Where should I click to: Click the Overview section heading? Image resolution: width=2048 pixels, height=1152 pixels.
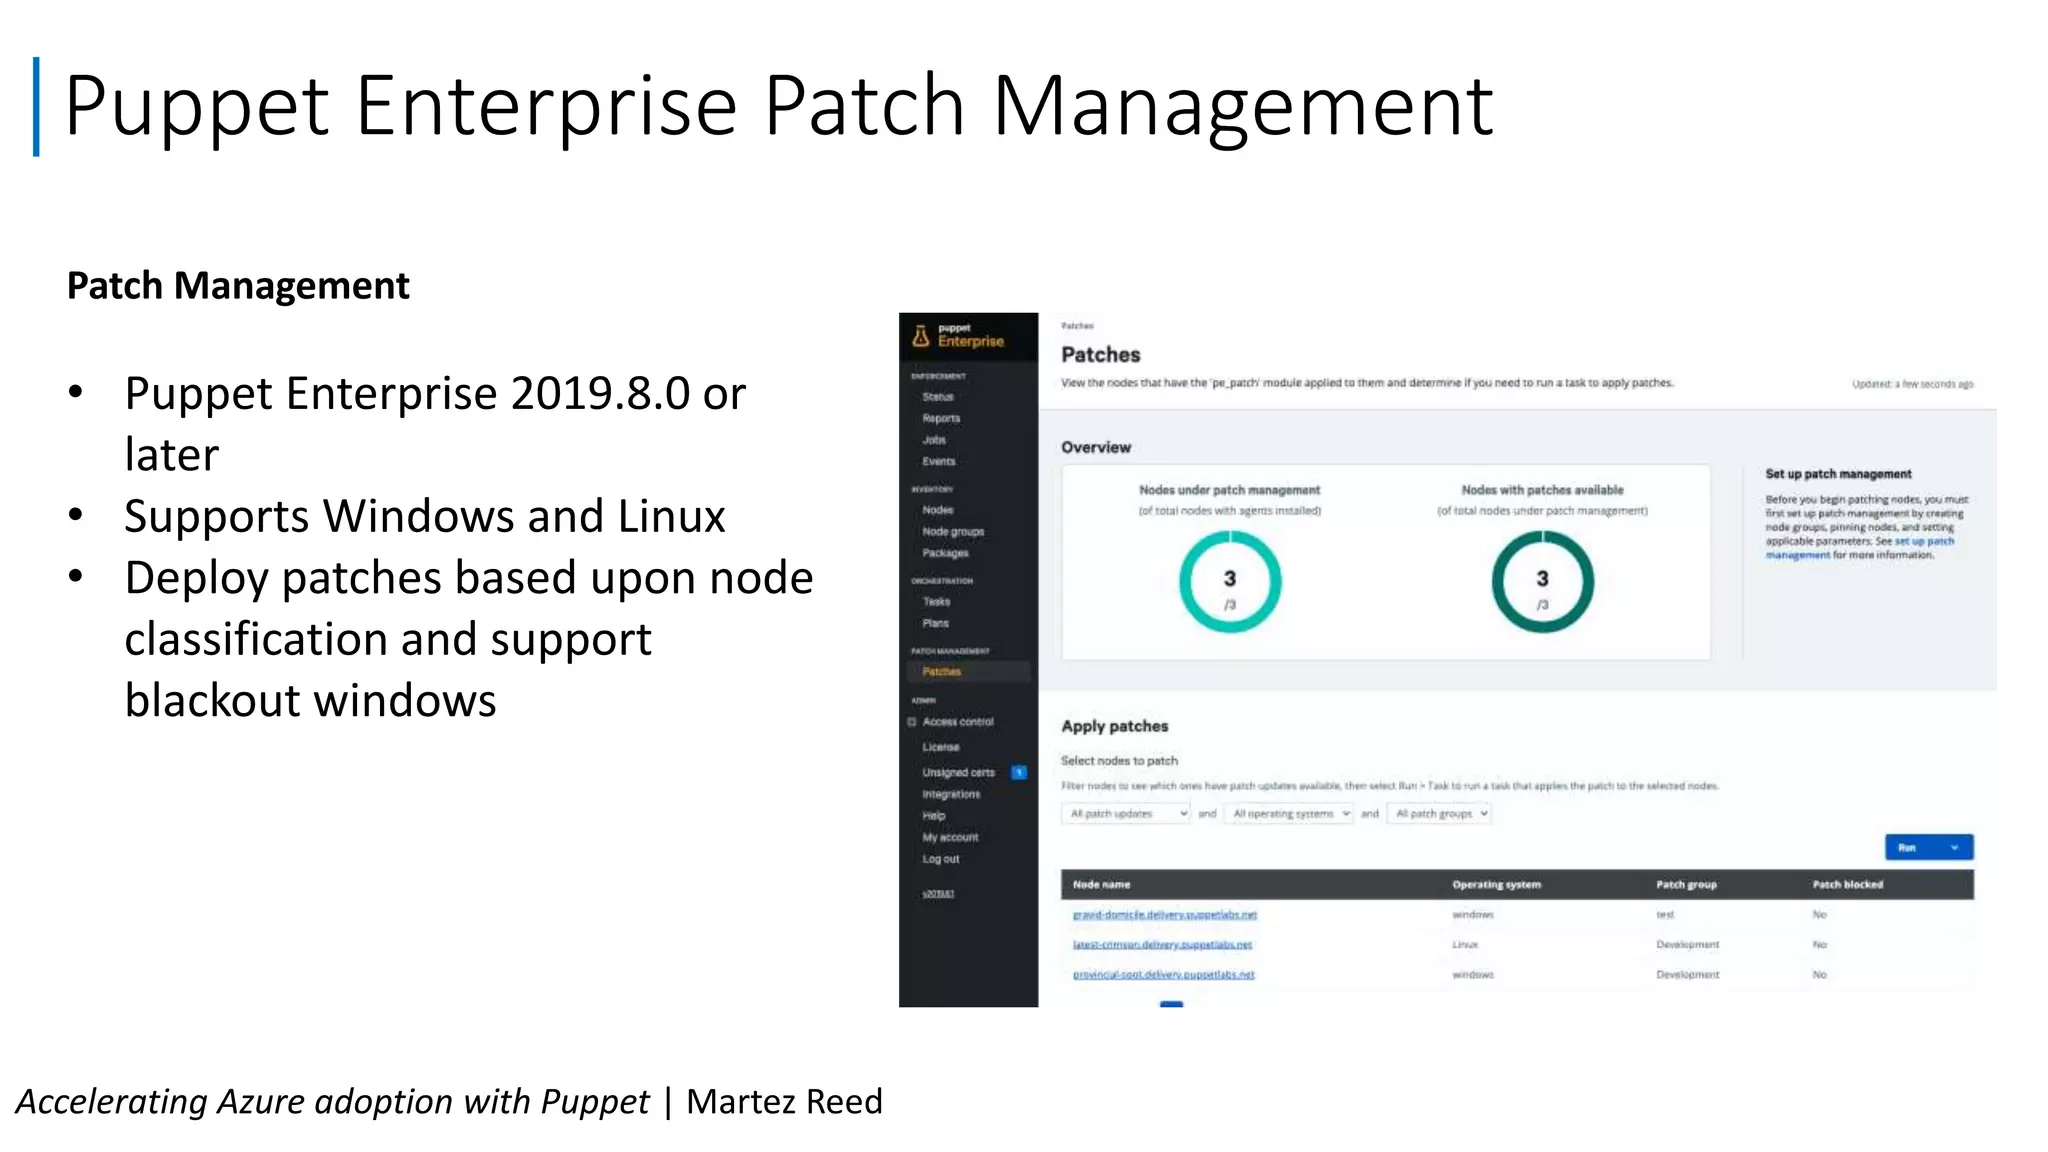coord(1096,448)
